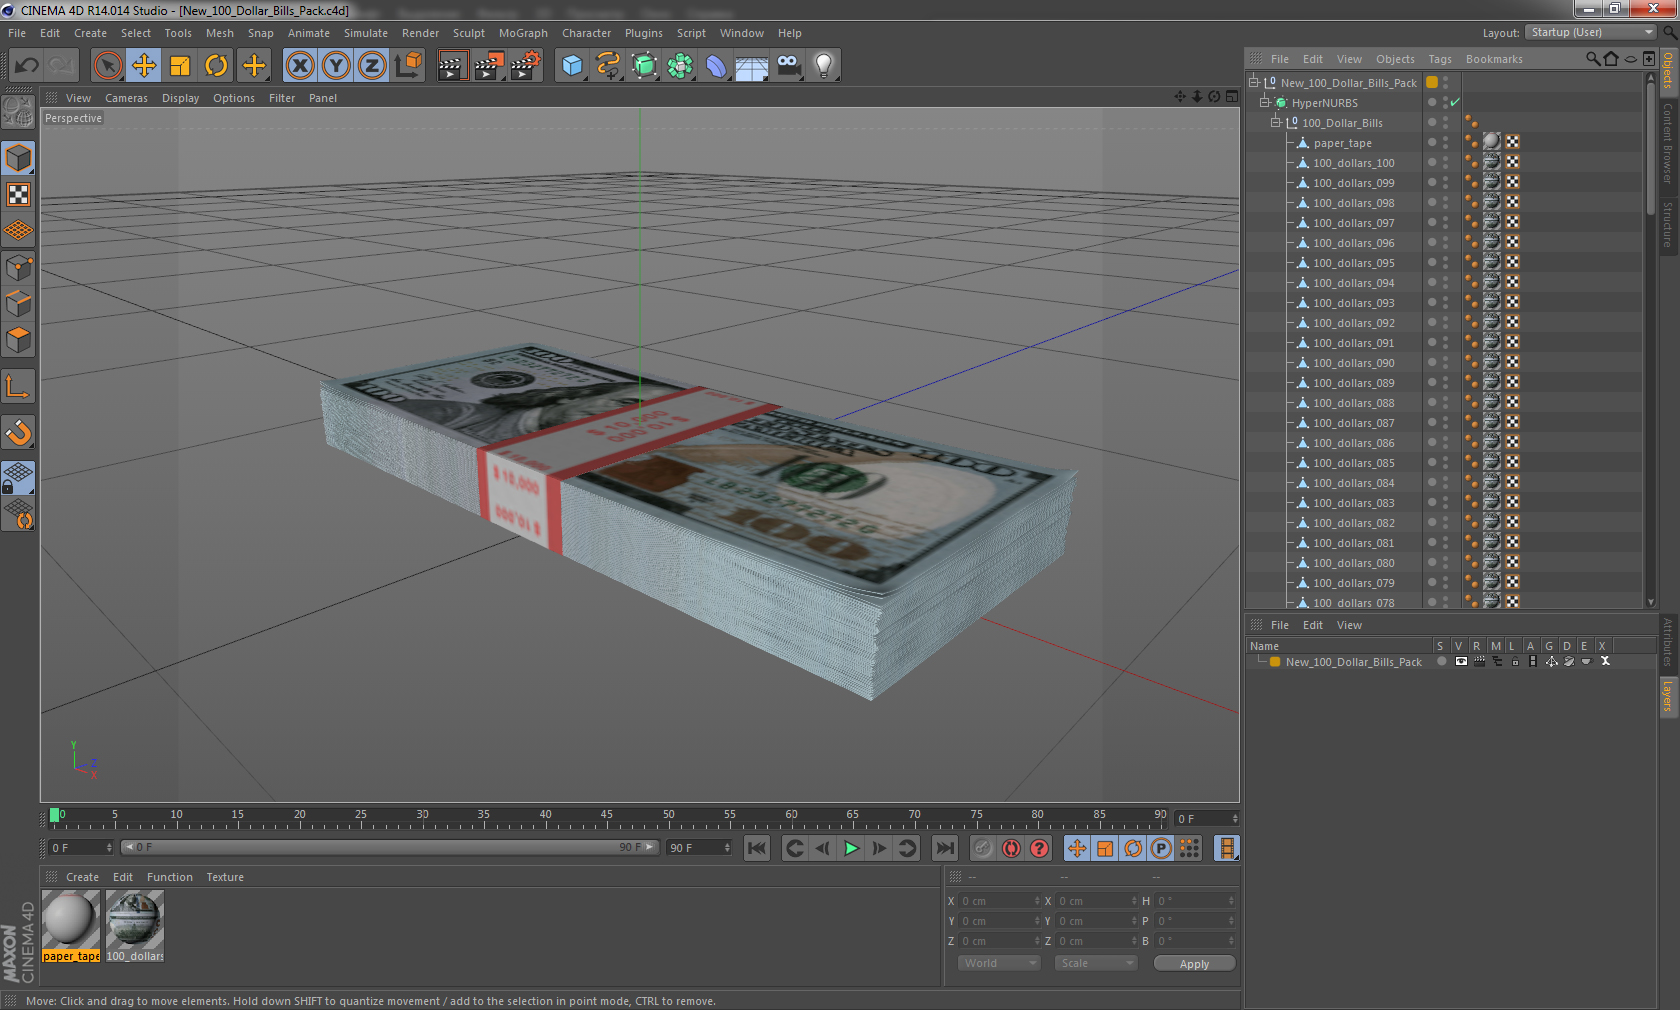Screen dimensions: 1680x1010
Task: Open Object Manager Tags menu
Action: 1440,59
